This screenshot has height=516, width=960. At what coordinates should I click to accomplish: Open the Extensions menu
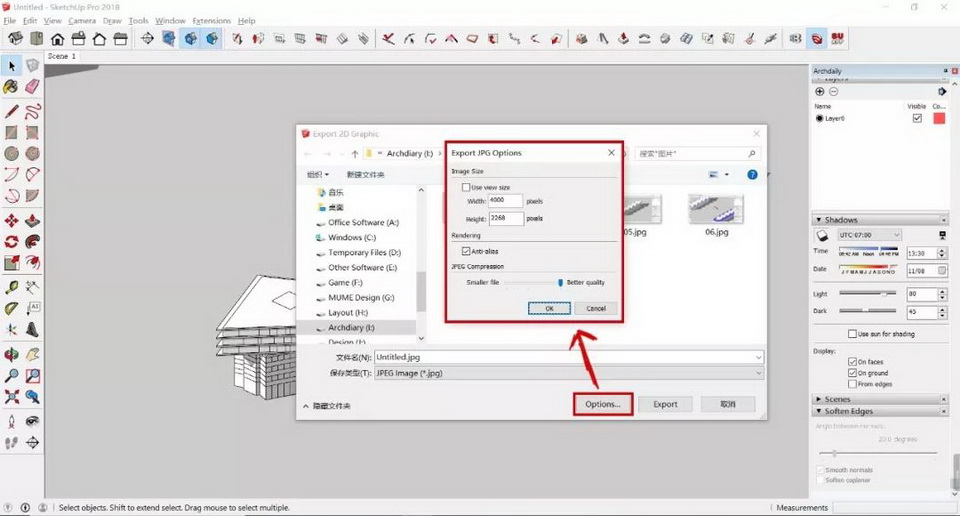pyautogui.click(x=211, y=20)
